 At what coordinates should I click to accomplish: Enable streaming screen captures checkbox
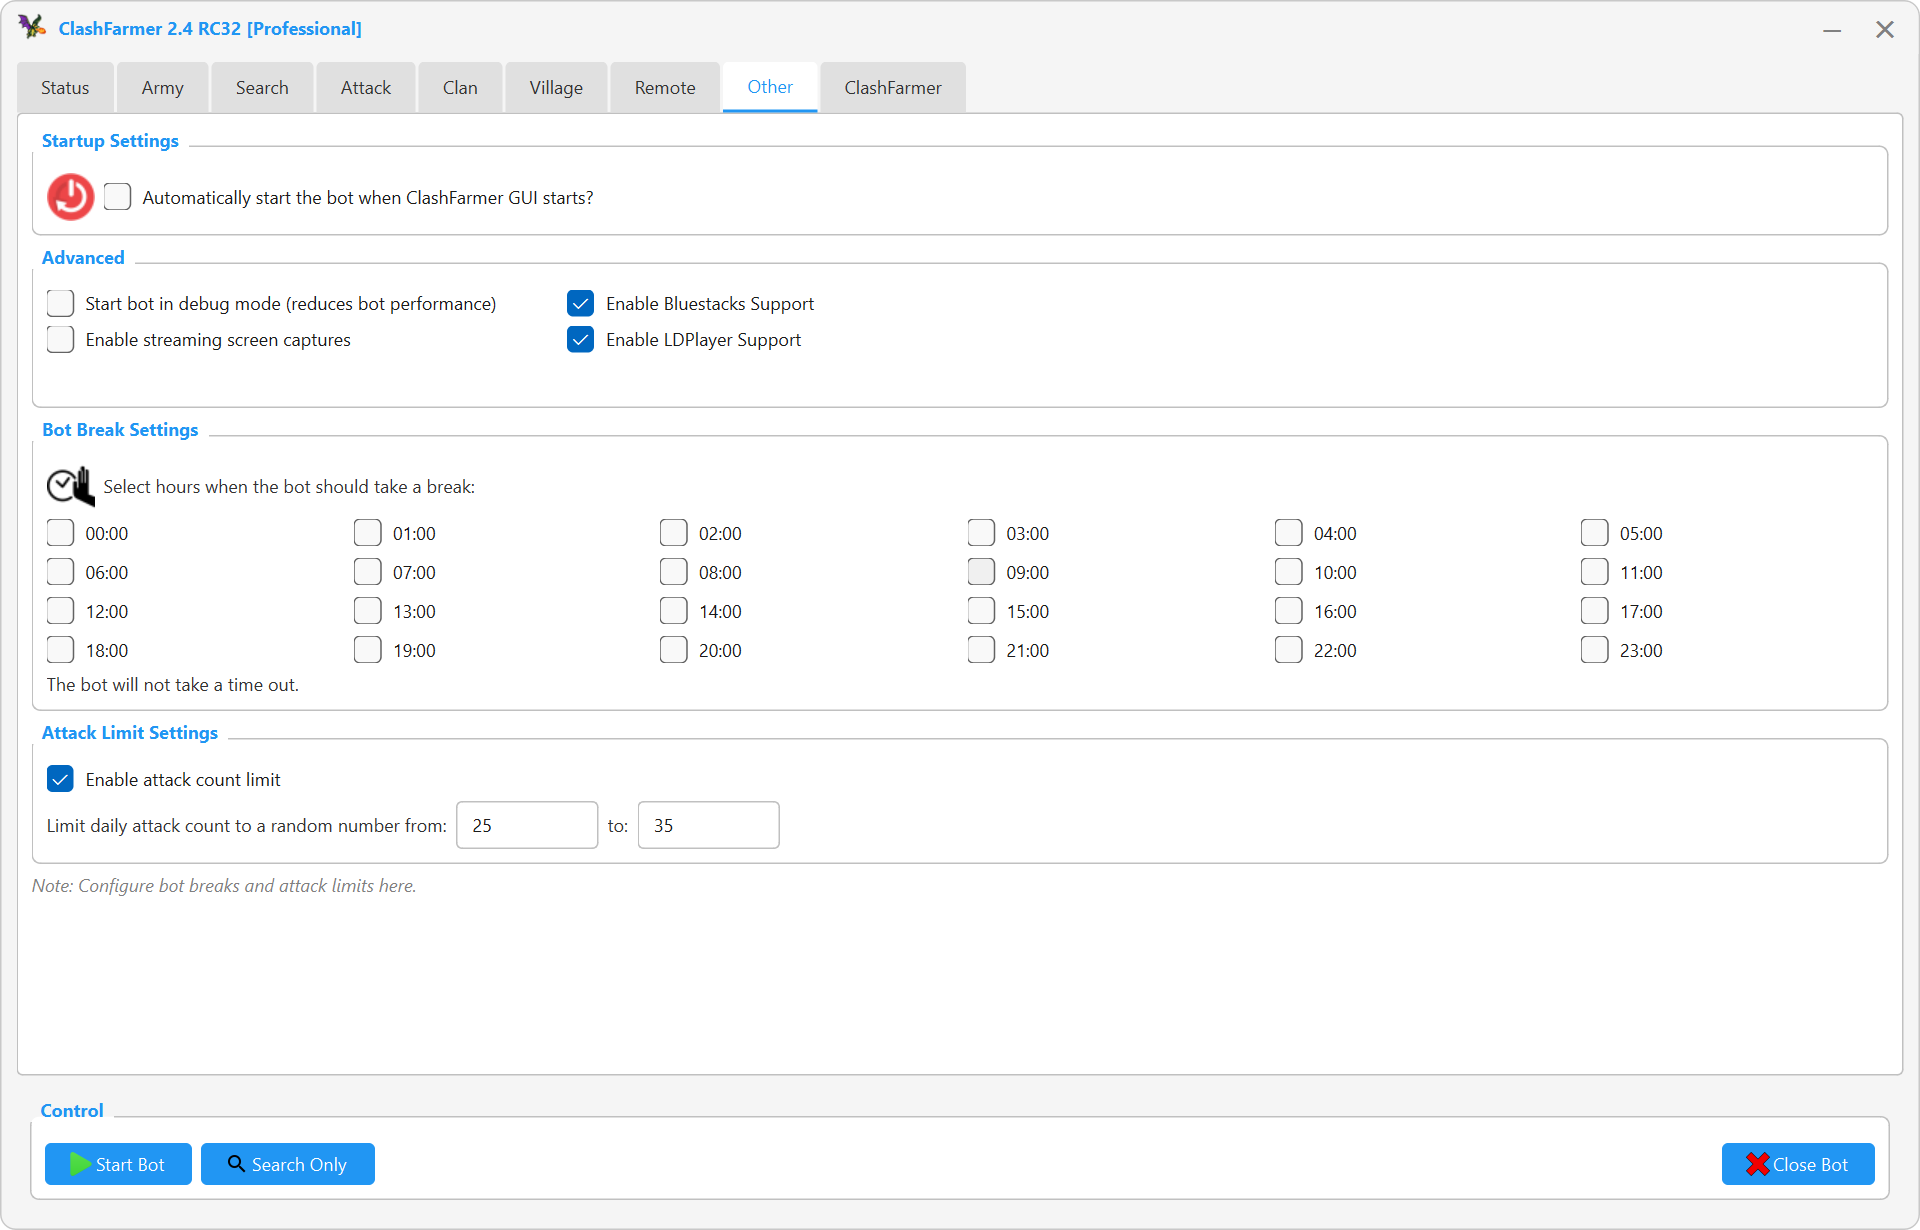point(60,339)
